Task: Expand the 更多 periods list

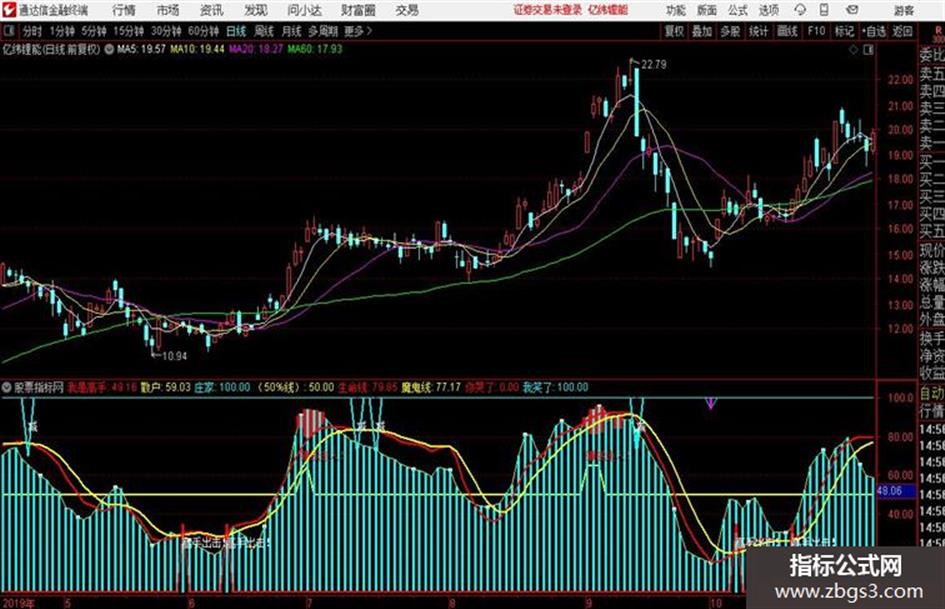Action: 358,31
